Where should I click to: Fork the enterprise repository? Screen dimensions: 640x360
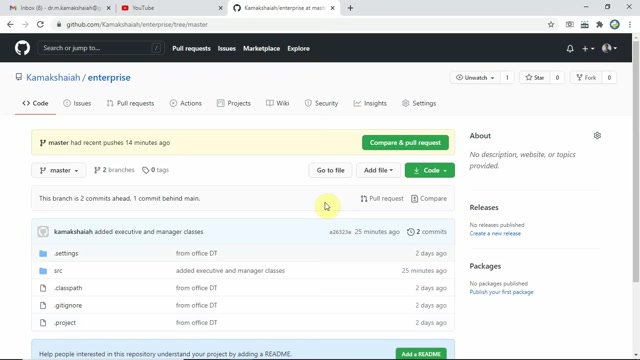[x=586, y=78]
